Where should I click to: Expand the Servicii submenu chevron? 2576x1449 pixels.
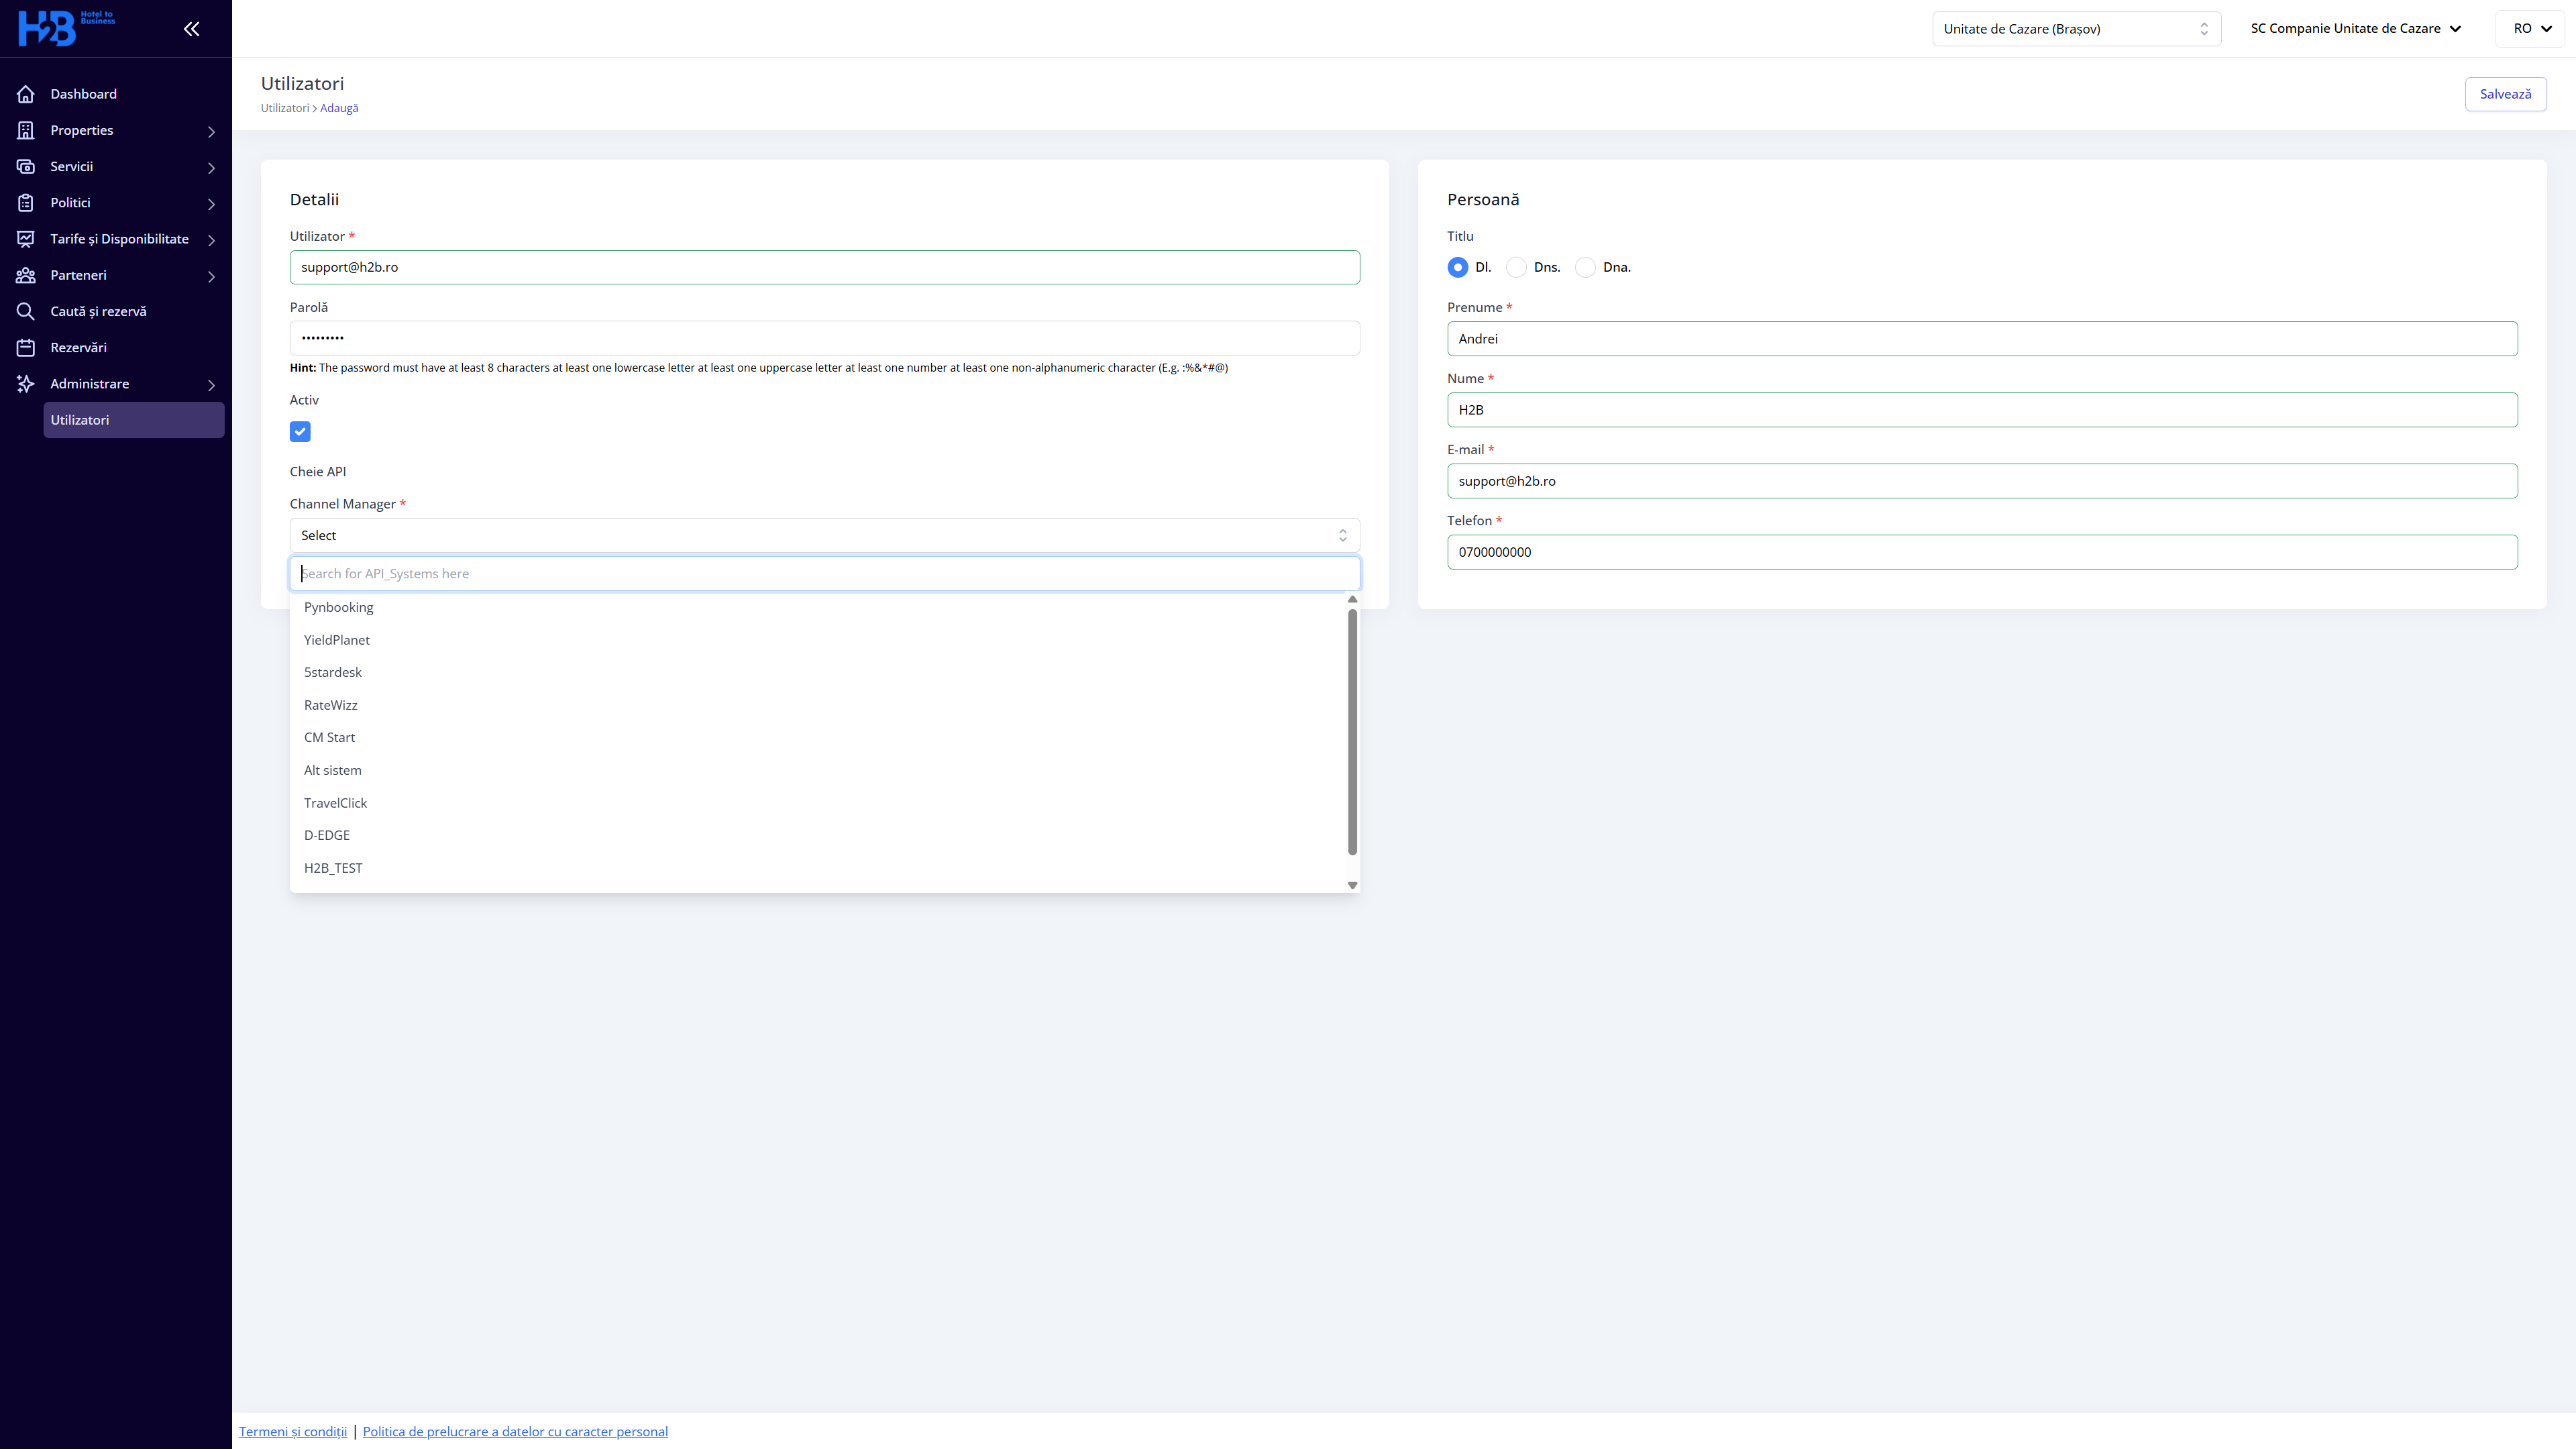(x=211, y=167)
